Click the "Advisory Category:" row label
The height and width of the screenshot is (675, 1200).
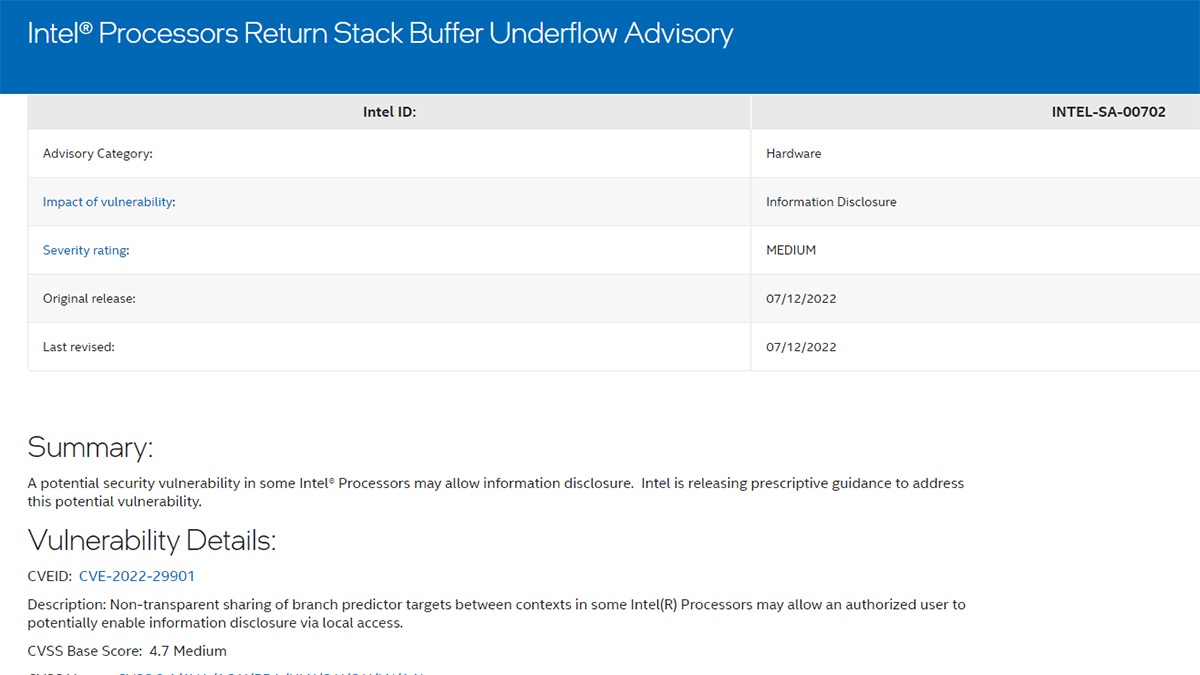98,154
